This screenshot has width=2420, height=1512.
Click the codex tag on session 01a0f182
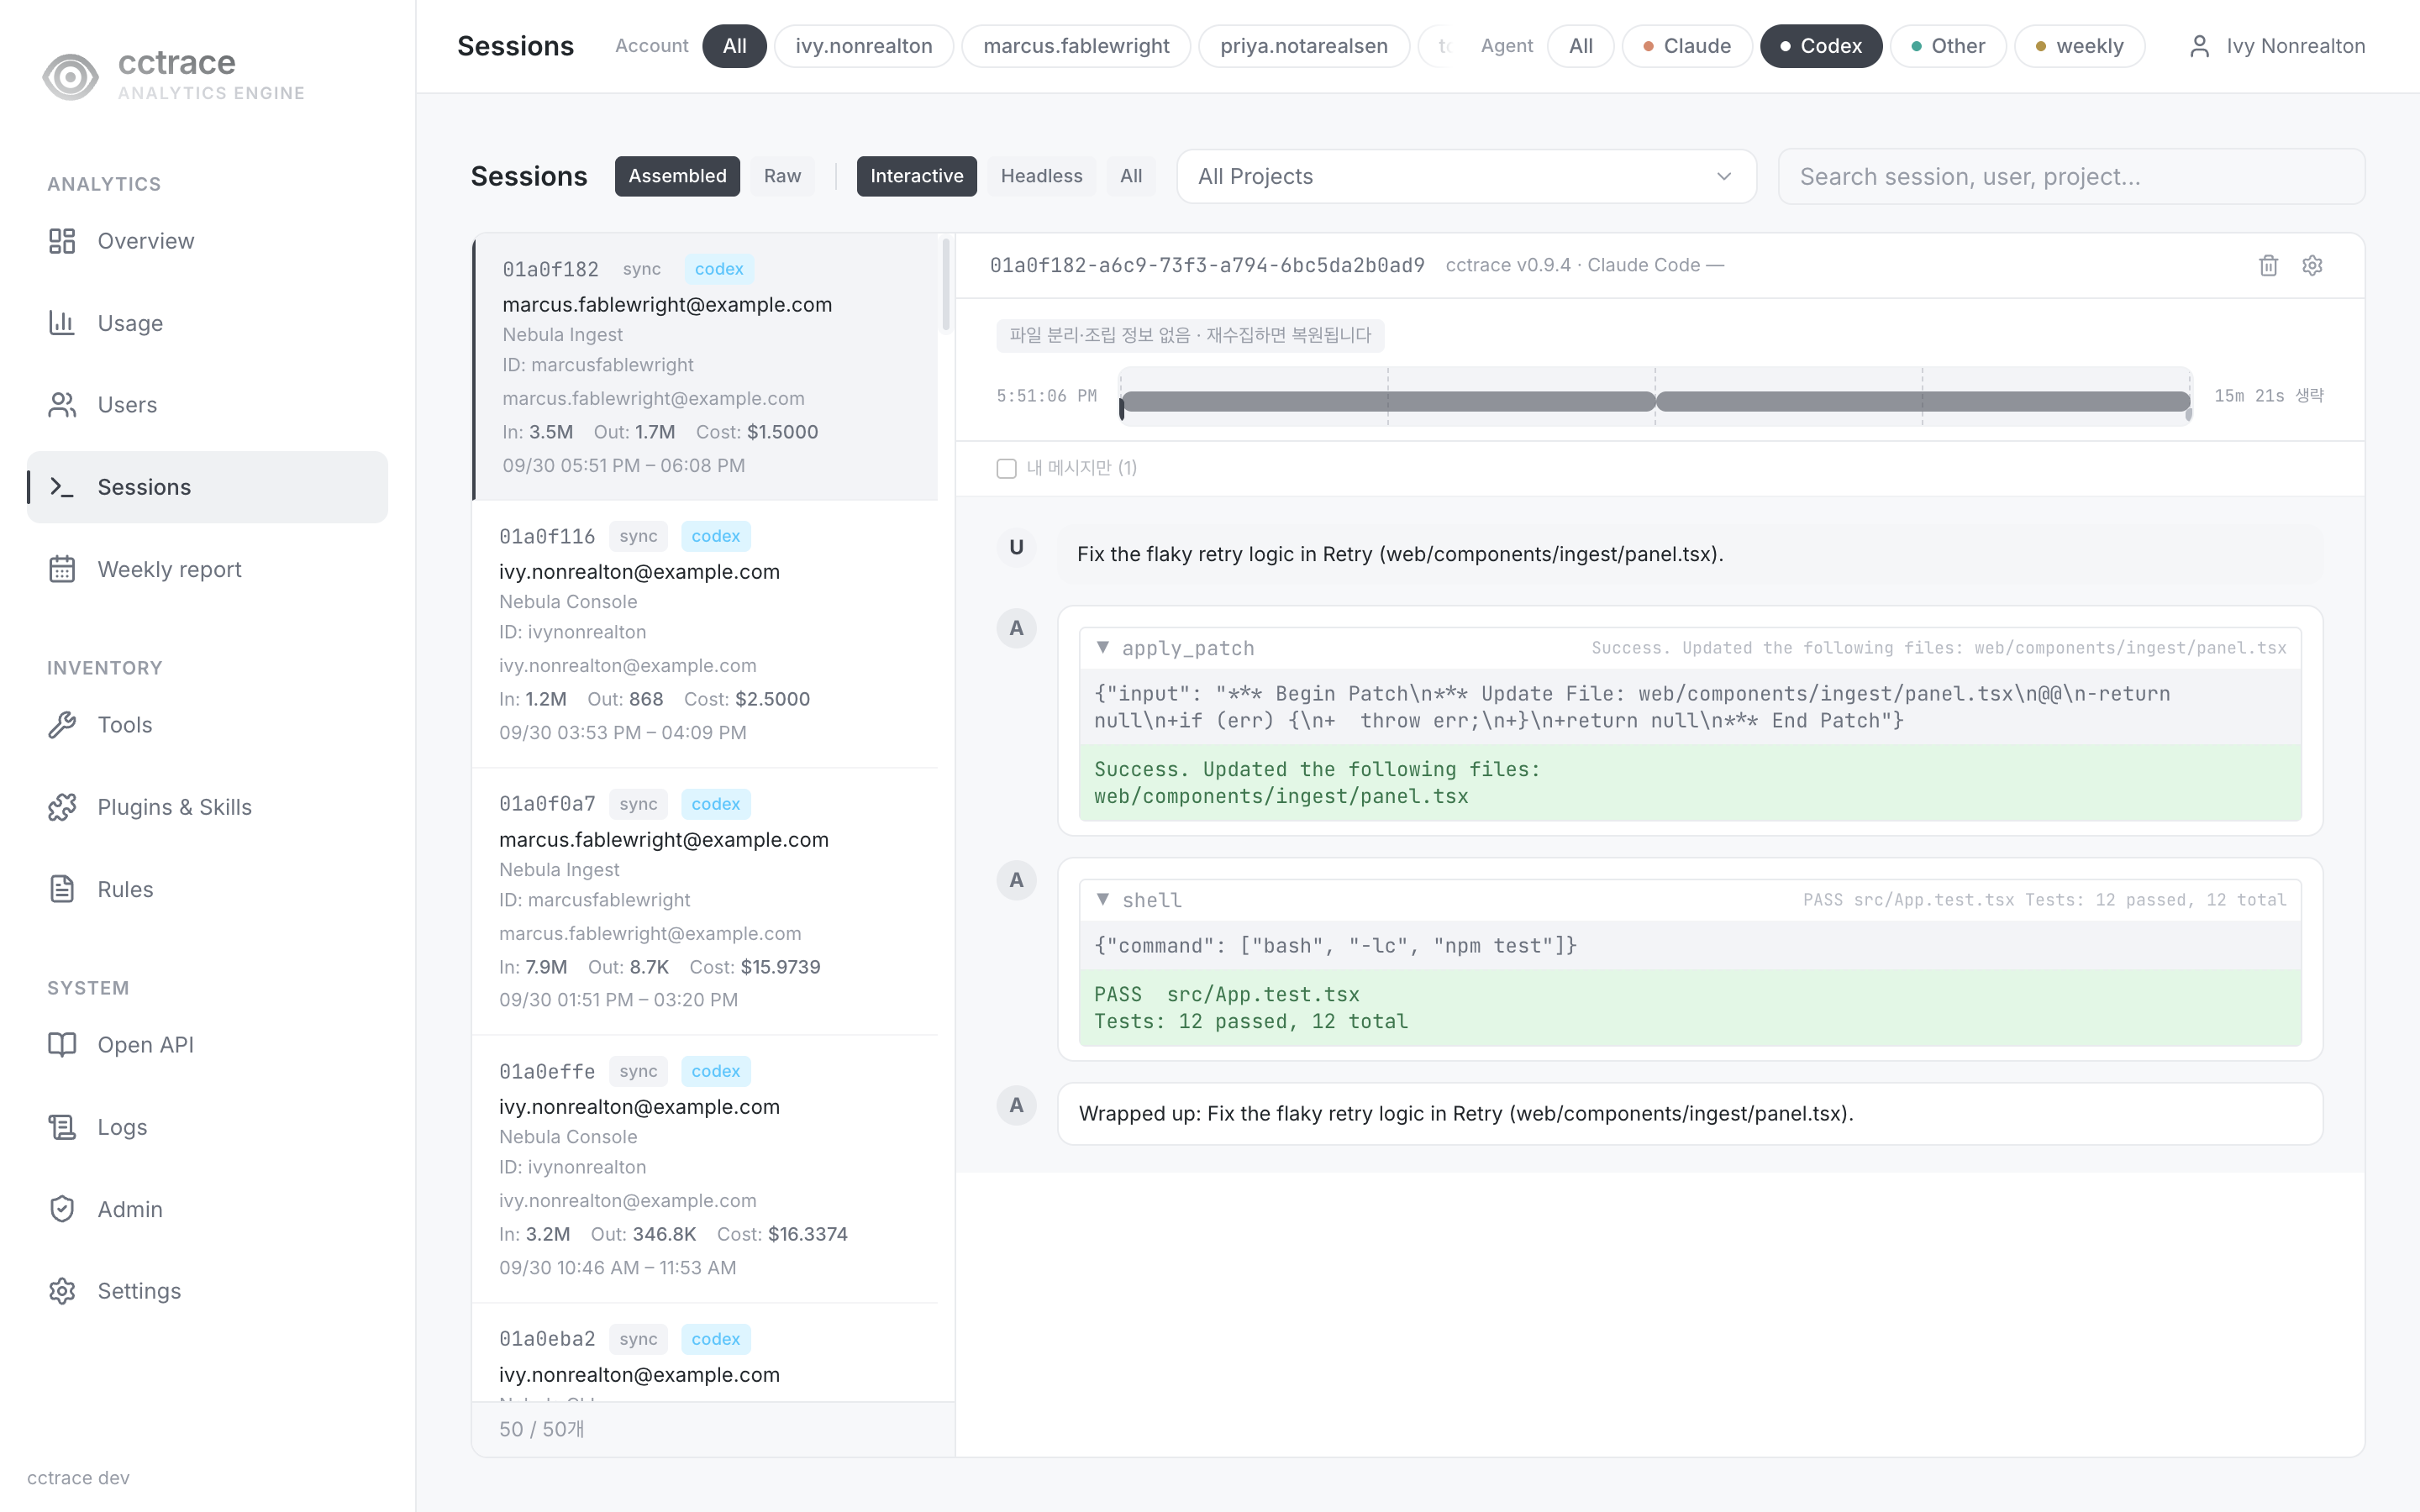coord(719,269)
